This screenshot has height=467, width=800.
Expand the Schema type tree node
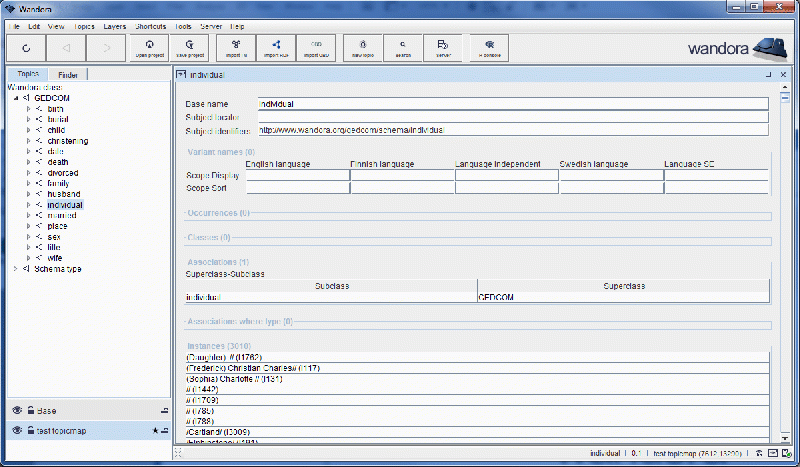[x=15, y=268]
